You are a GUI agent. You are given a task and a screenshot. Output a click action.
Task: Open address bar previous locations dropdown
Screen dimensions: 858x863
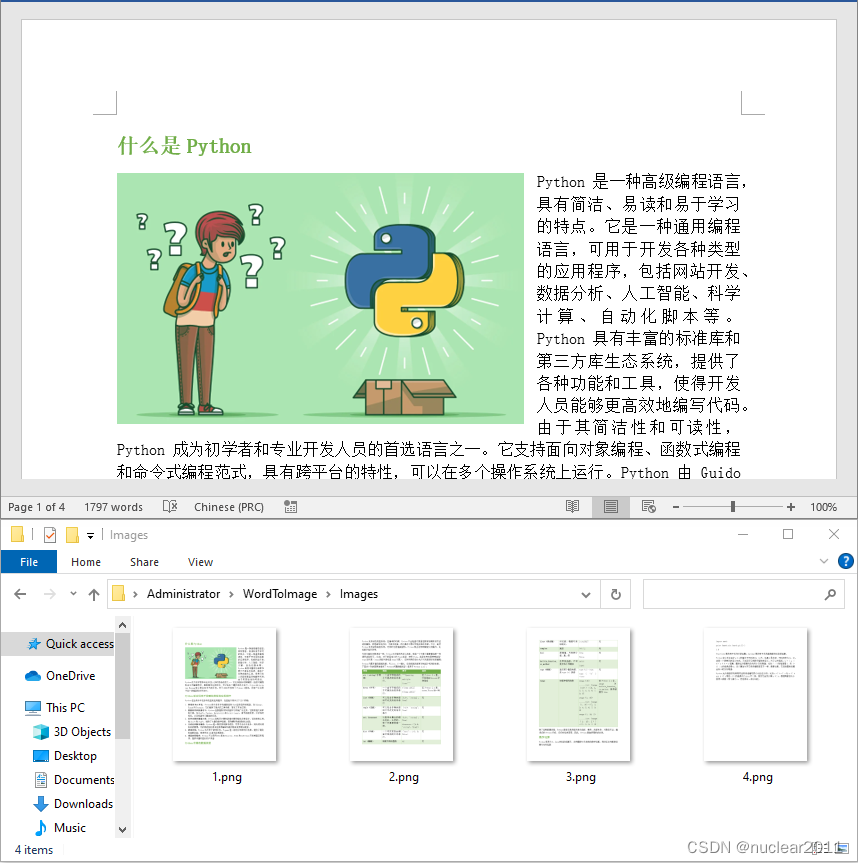tap(586, 594)
